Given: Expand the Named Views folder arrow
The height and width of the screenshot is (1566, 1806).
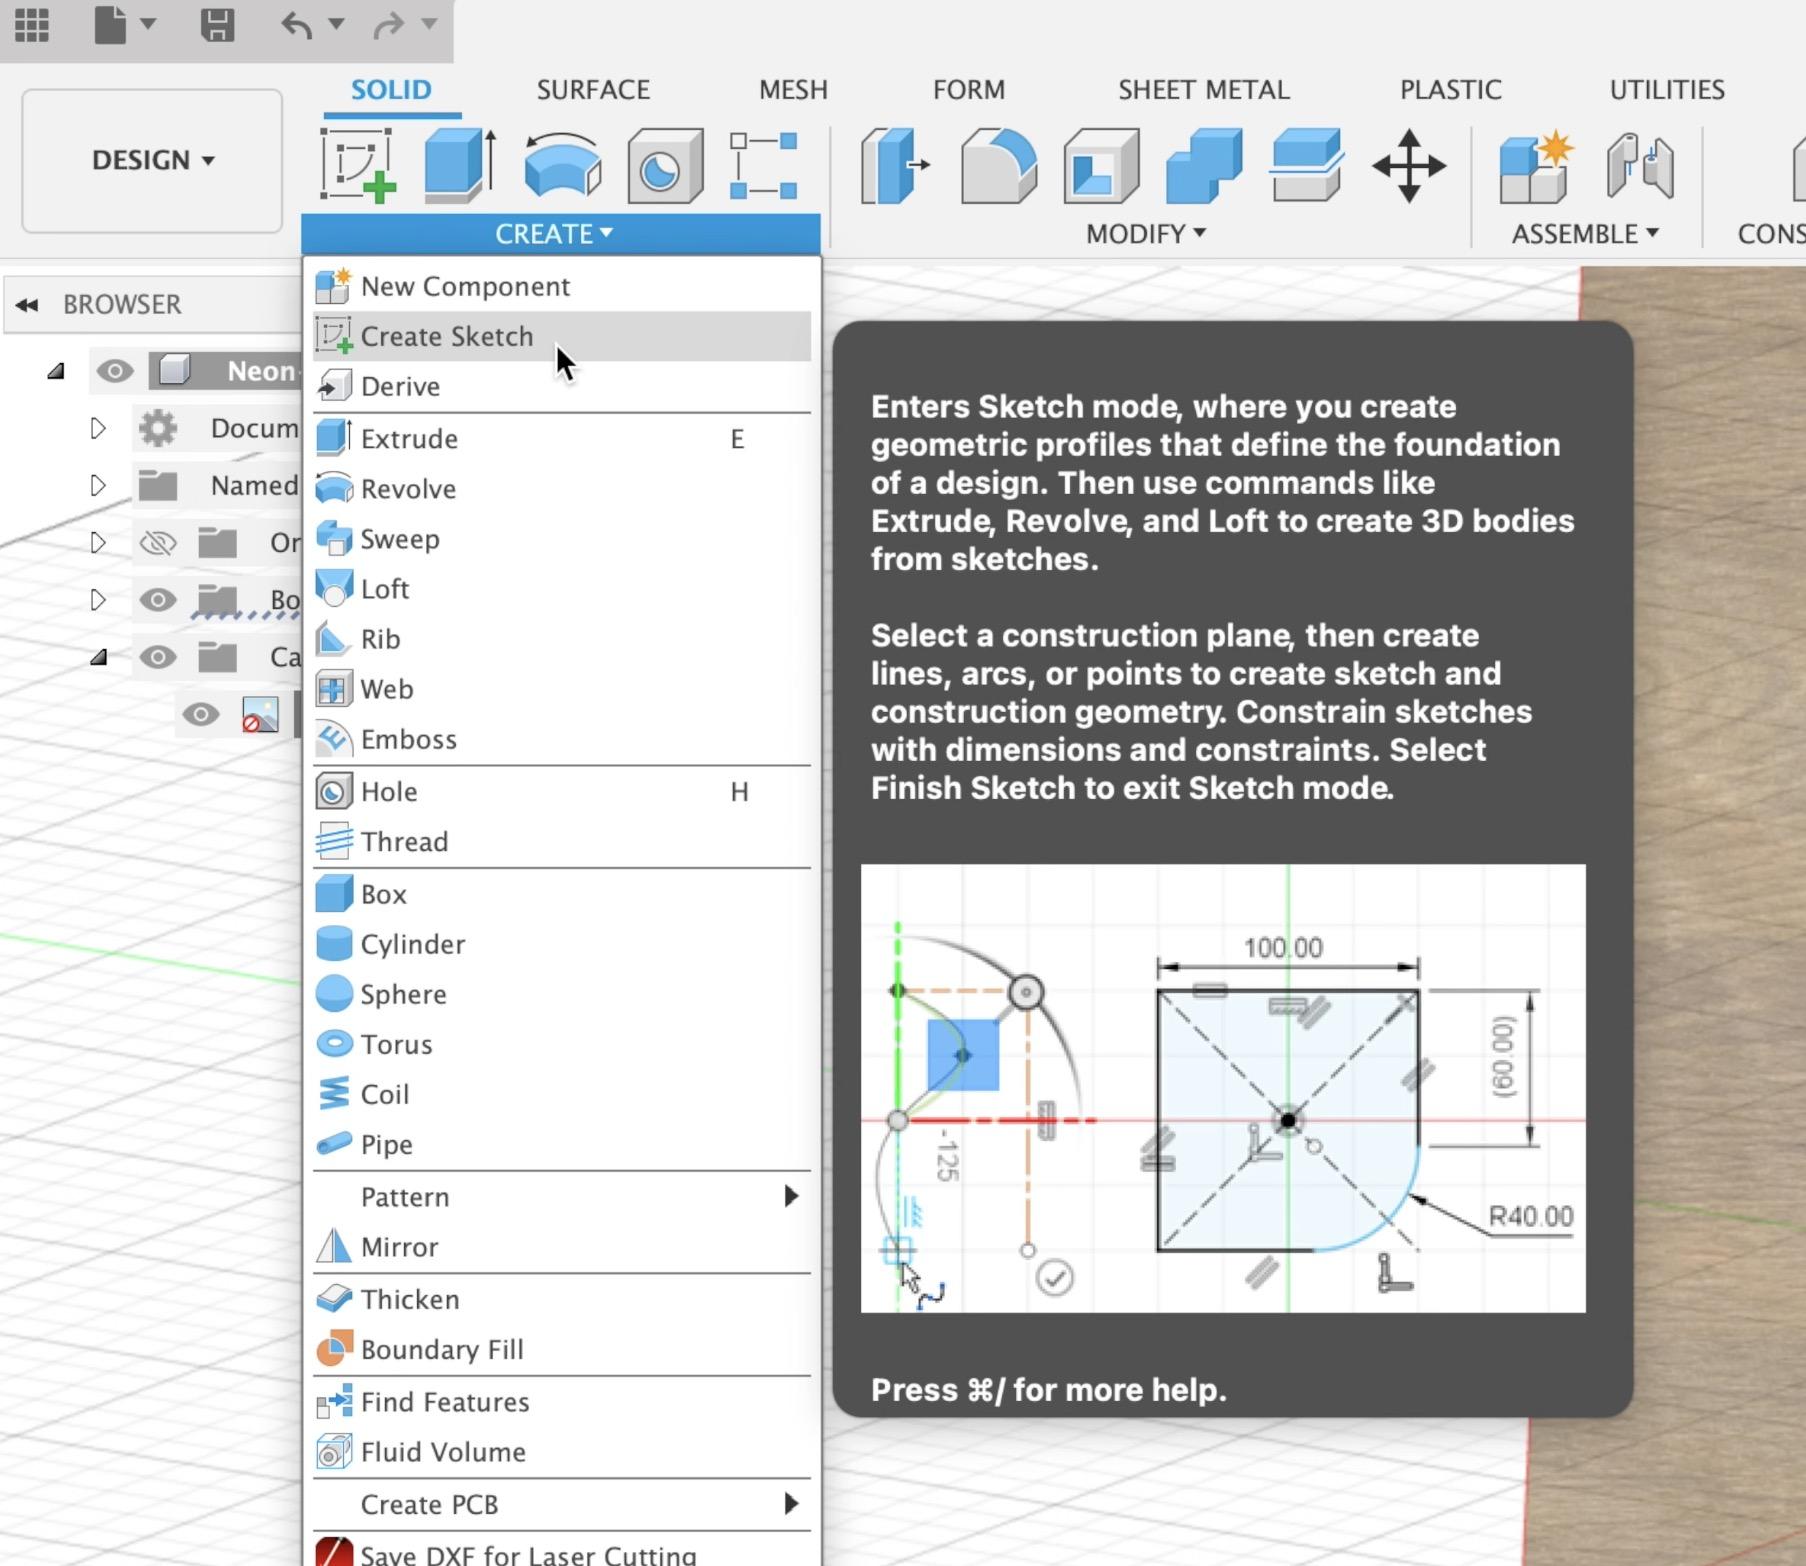Looking at the screenshot, I should [x=98, y=486].
